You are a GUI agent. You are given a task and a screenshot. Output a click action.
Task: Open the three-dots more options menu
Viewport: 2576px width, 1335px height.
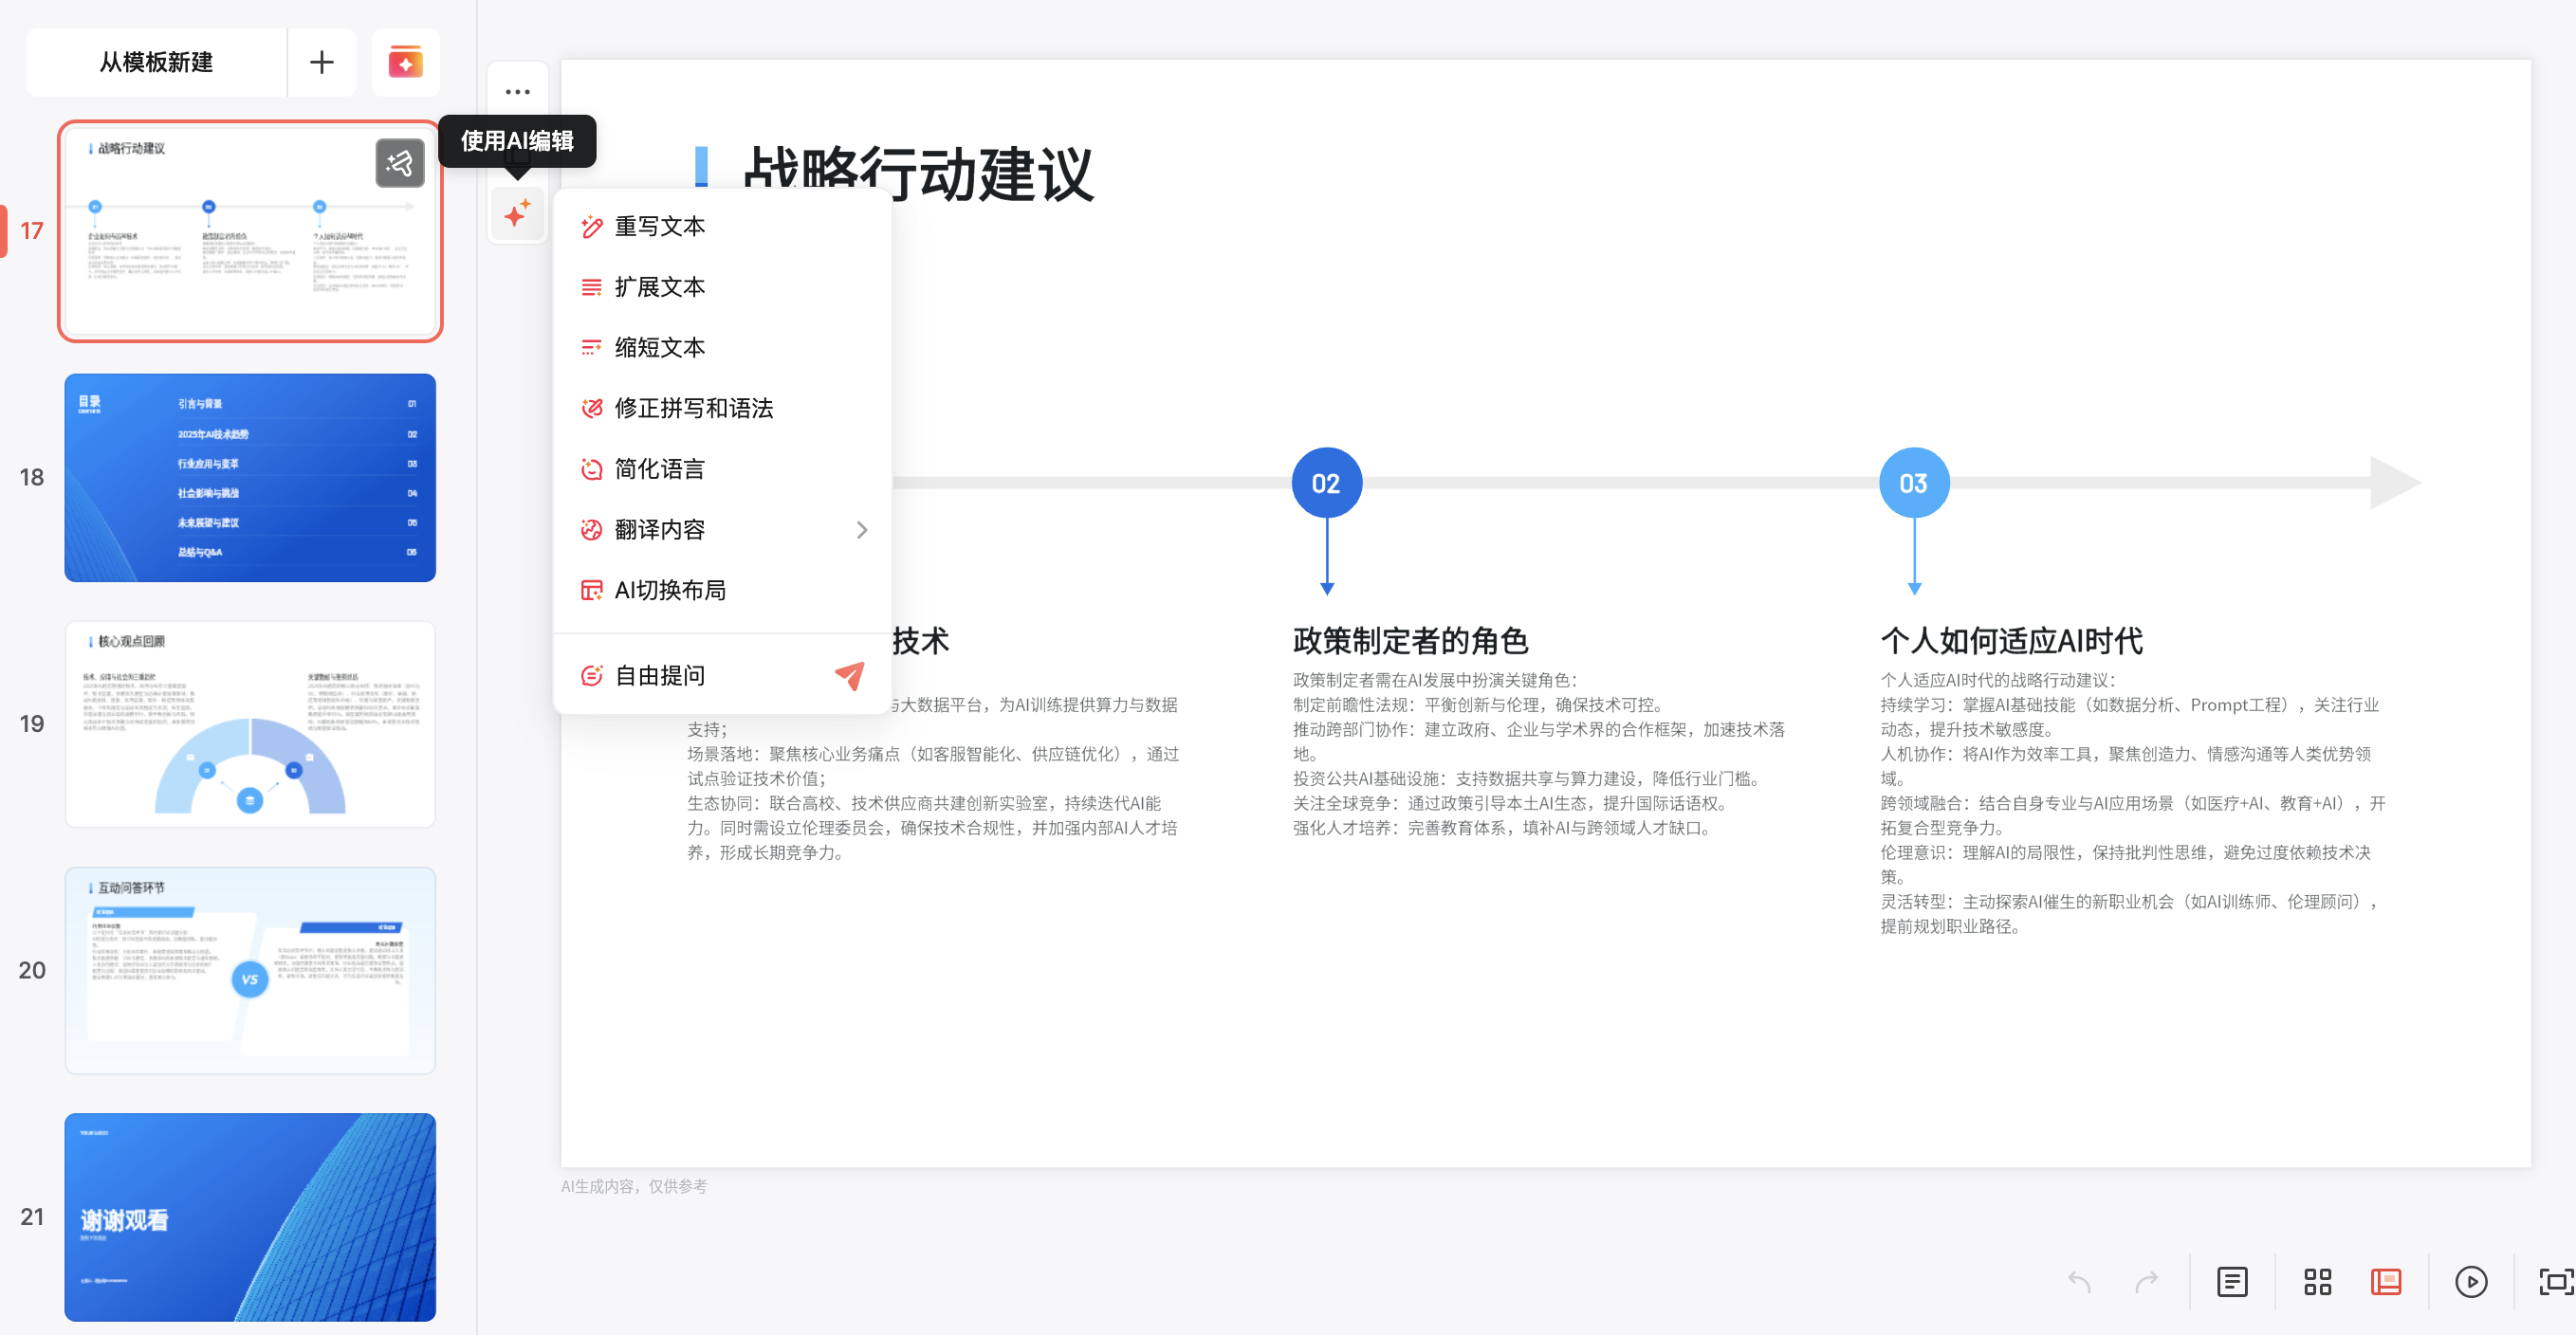click(517, 92)
